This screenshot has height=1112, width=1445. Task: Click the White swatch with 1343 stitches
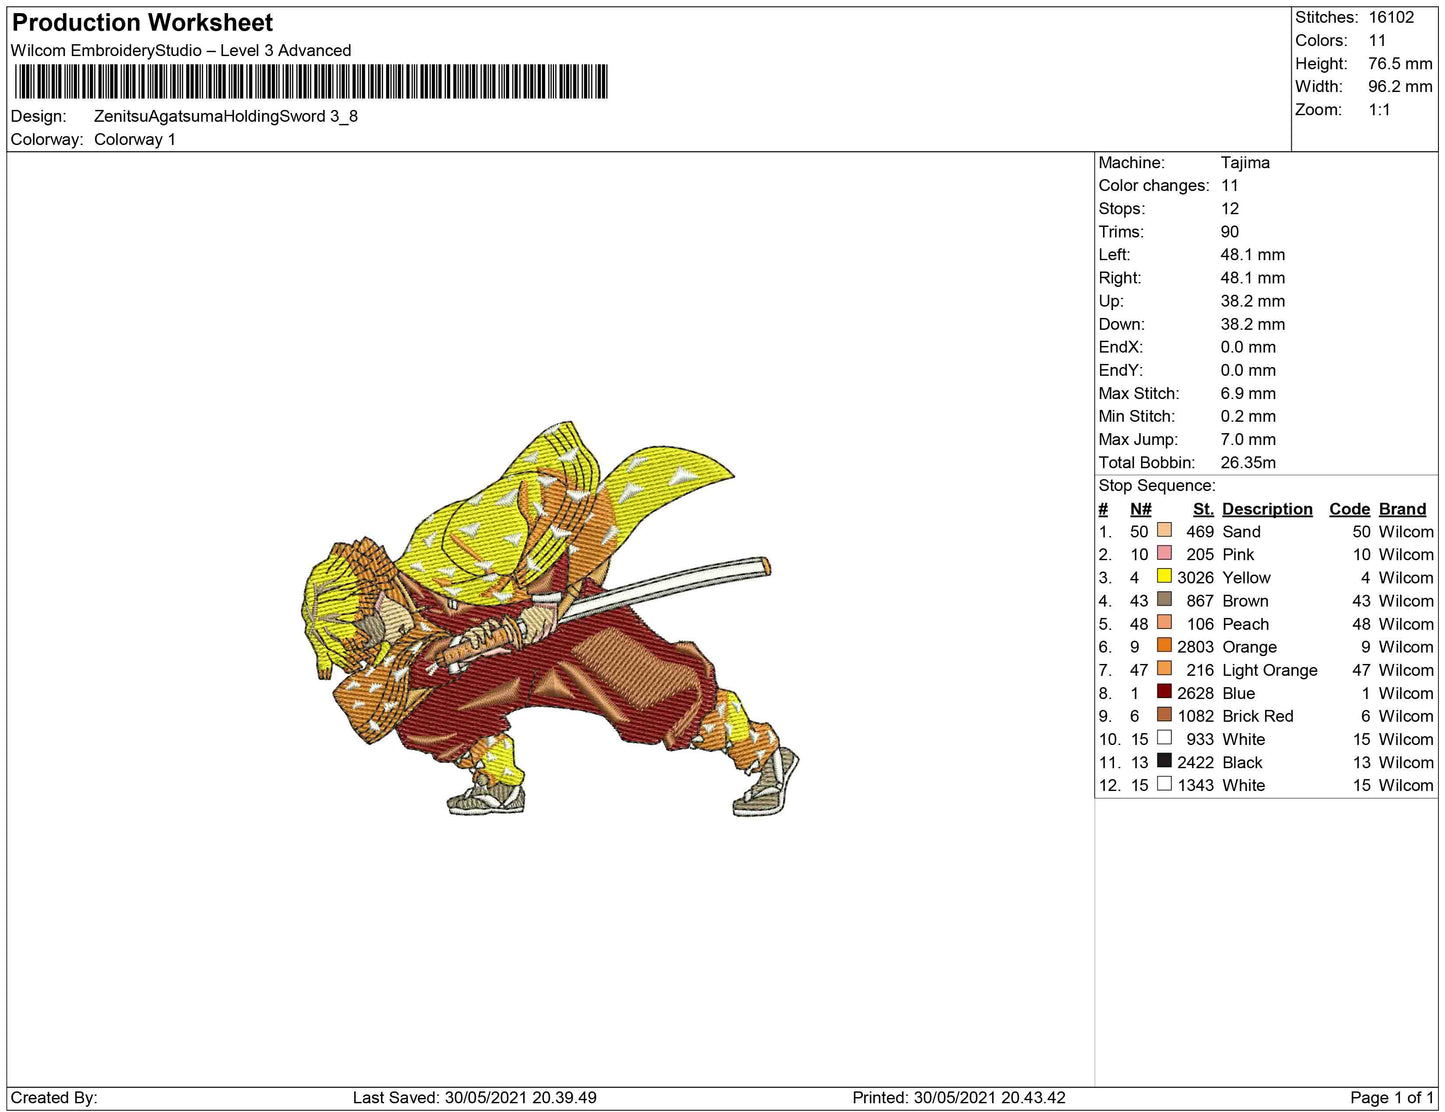[x=1164, y=783]
